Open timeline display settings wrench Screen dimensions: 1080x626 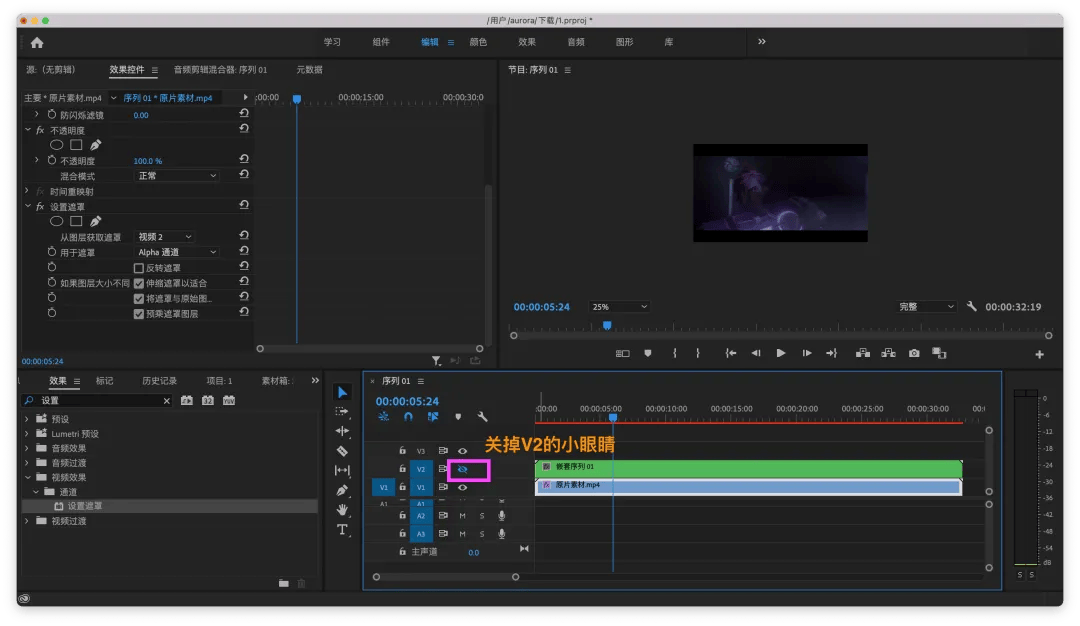(x=482, y=417)
